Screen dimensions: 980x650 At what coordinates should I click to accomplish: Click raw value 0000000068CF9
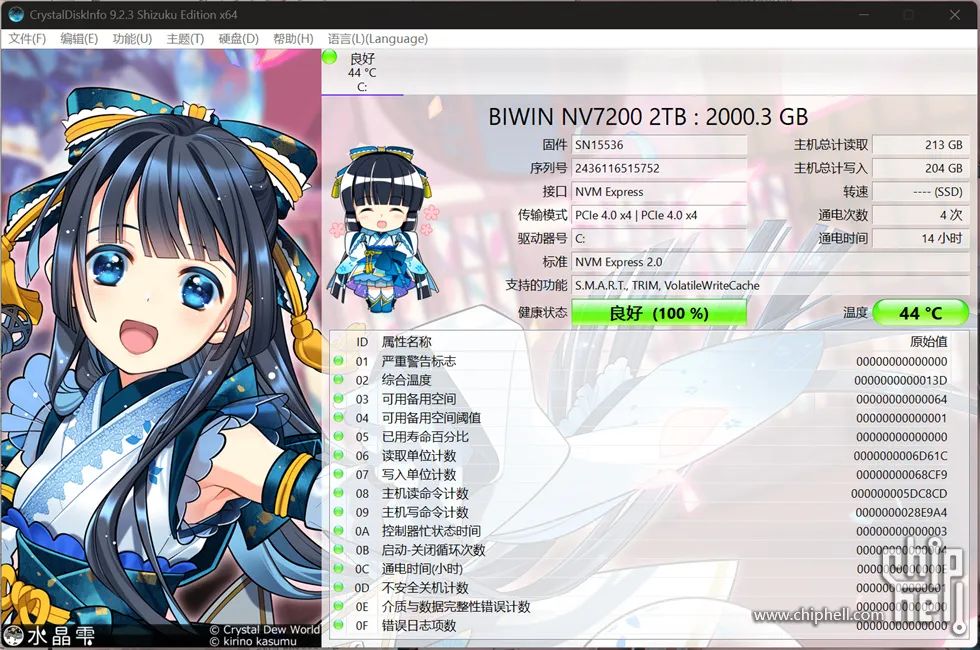click(x=901, y=475)
